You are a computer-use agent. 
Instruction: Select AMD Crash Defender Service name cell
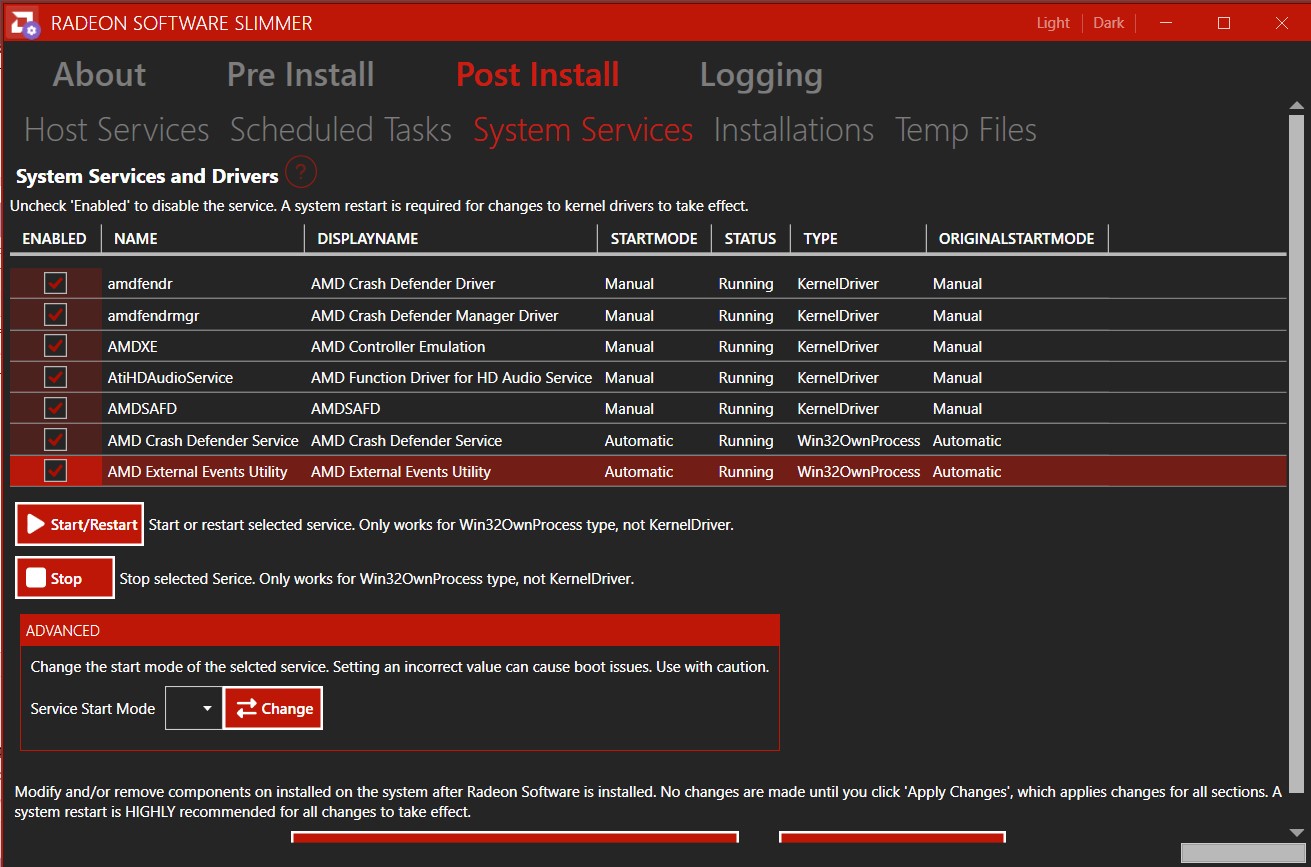203,440
